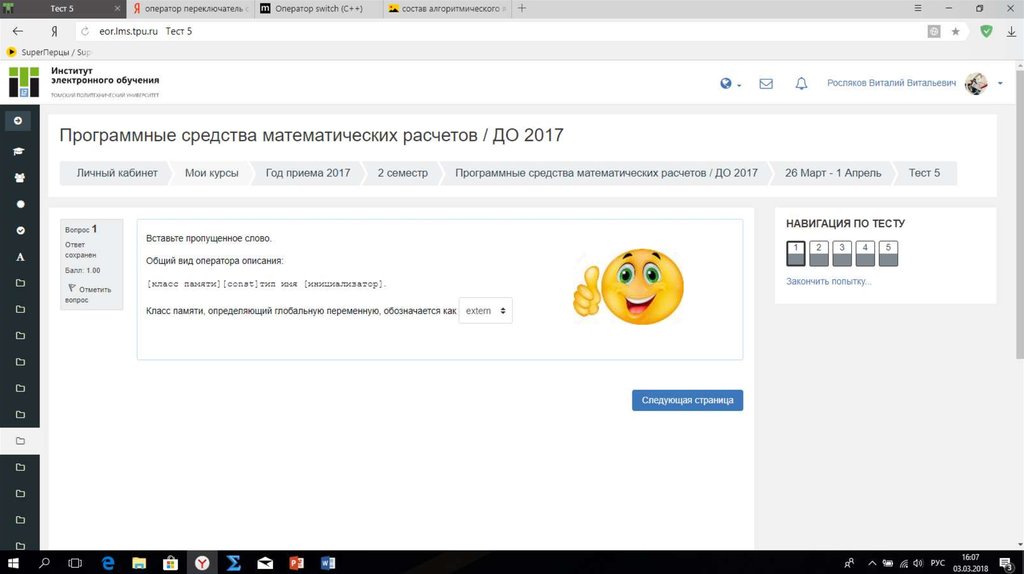Open Task View from taskbar
Screen dimensions: 1024x574
click(75, 562)
